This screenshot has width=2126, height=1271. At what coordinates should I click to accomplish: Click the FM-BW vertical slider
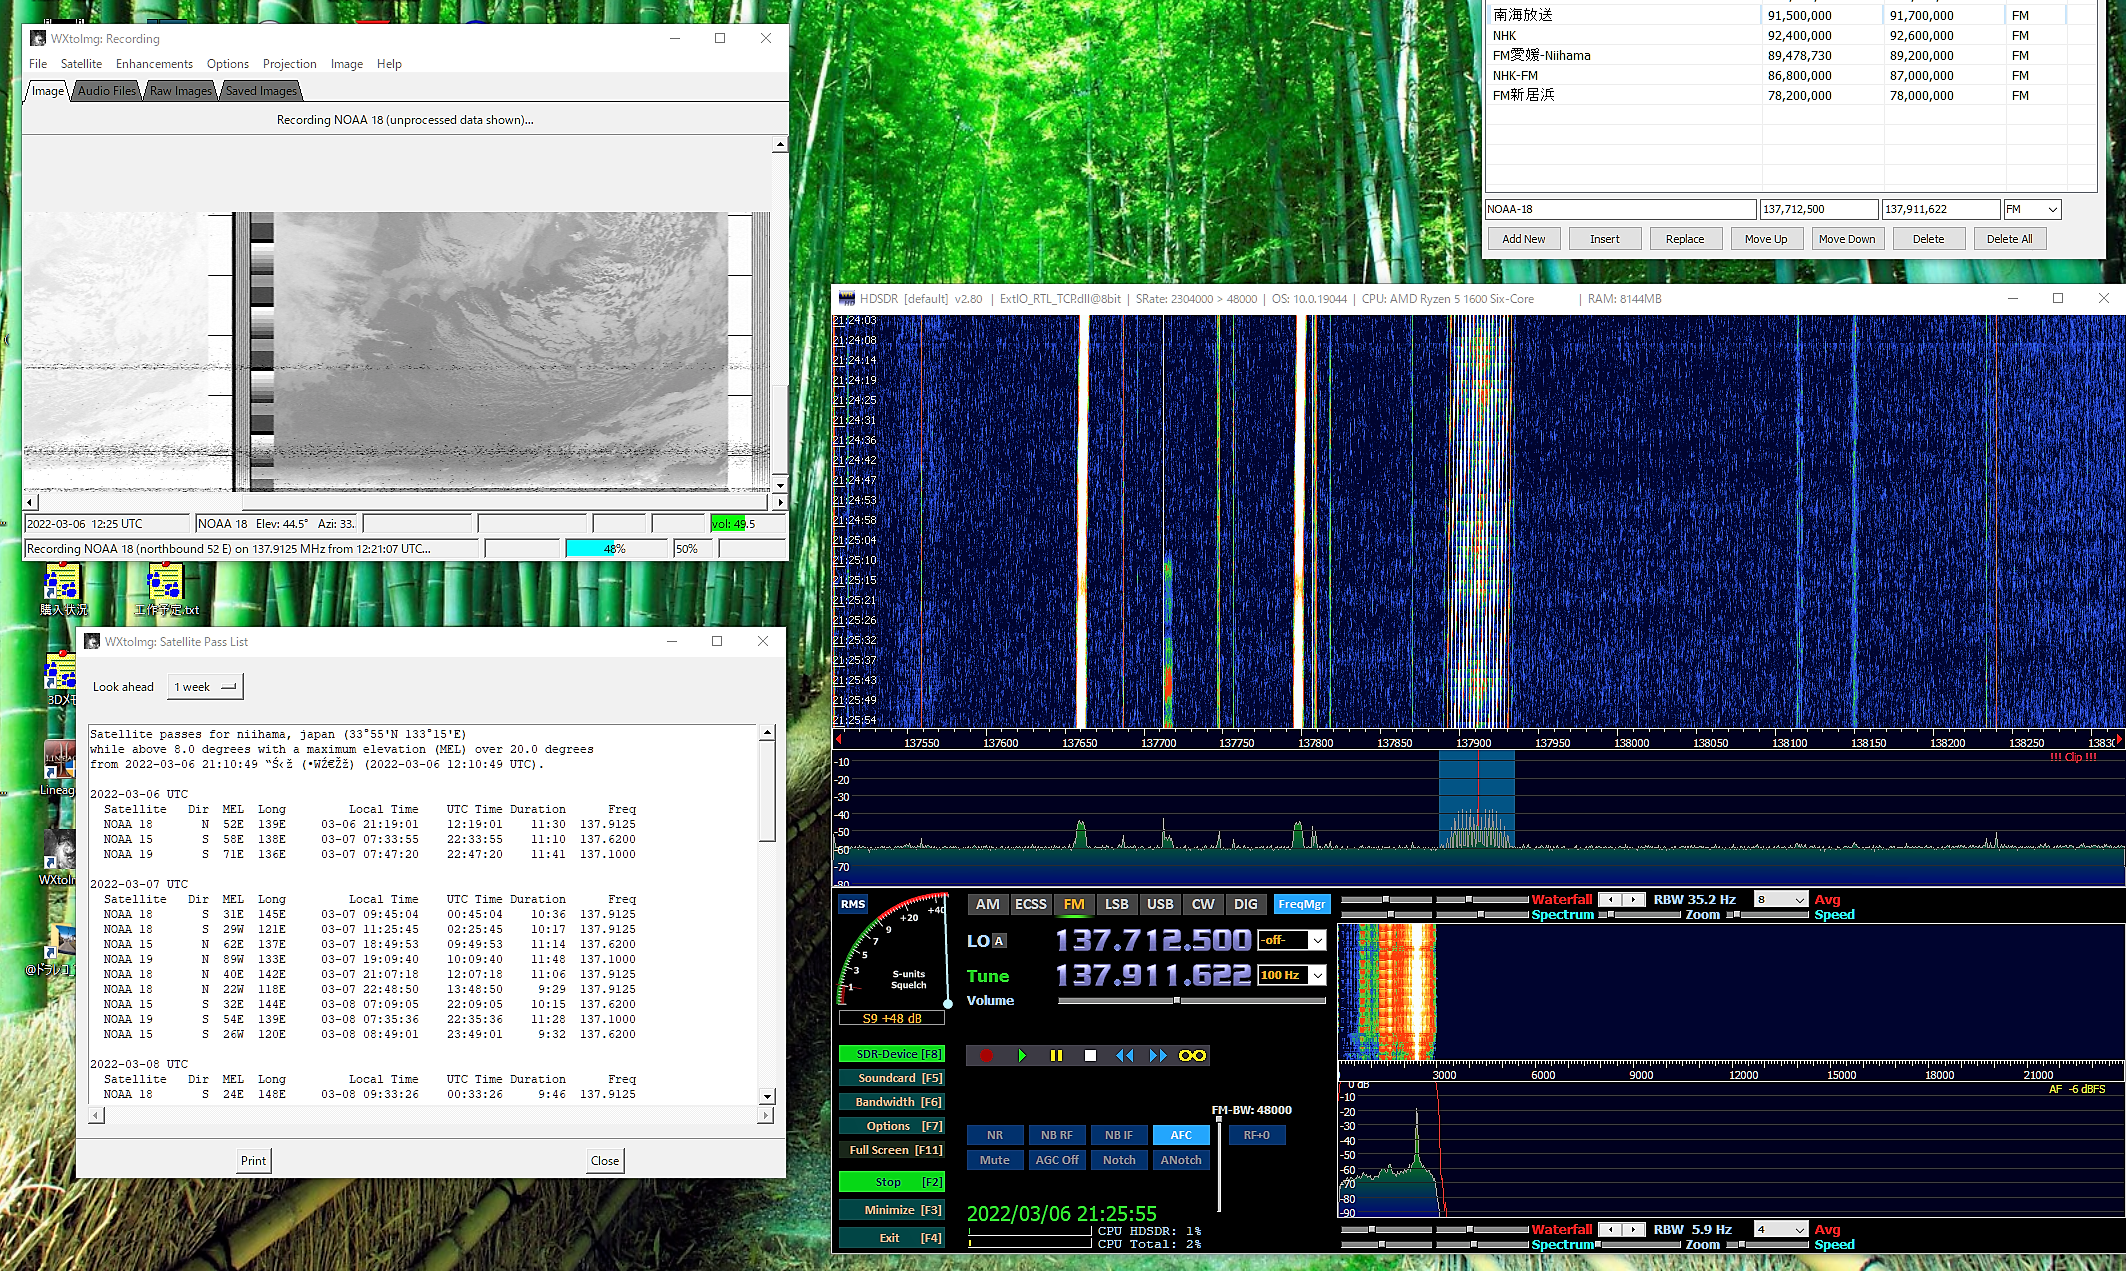coord(1219,1165)
